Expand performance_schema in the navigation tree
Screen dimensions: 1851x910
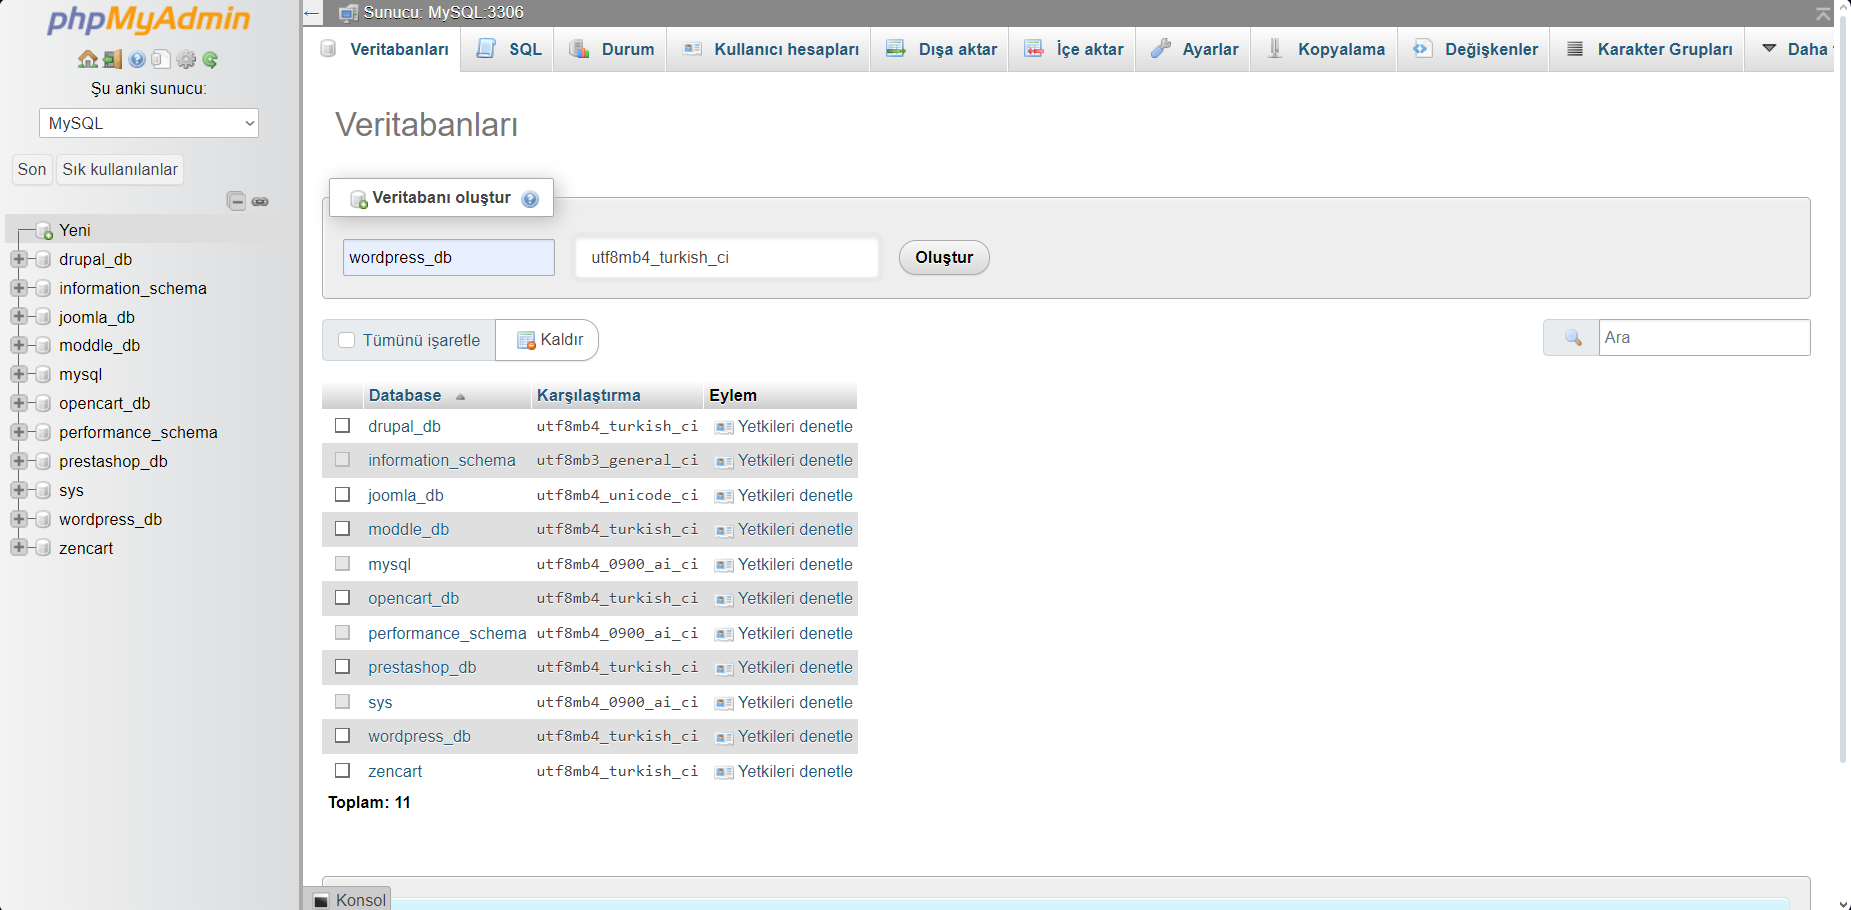point(18,432)
